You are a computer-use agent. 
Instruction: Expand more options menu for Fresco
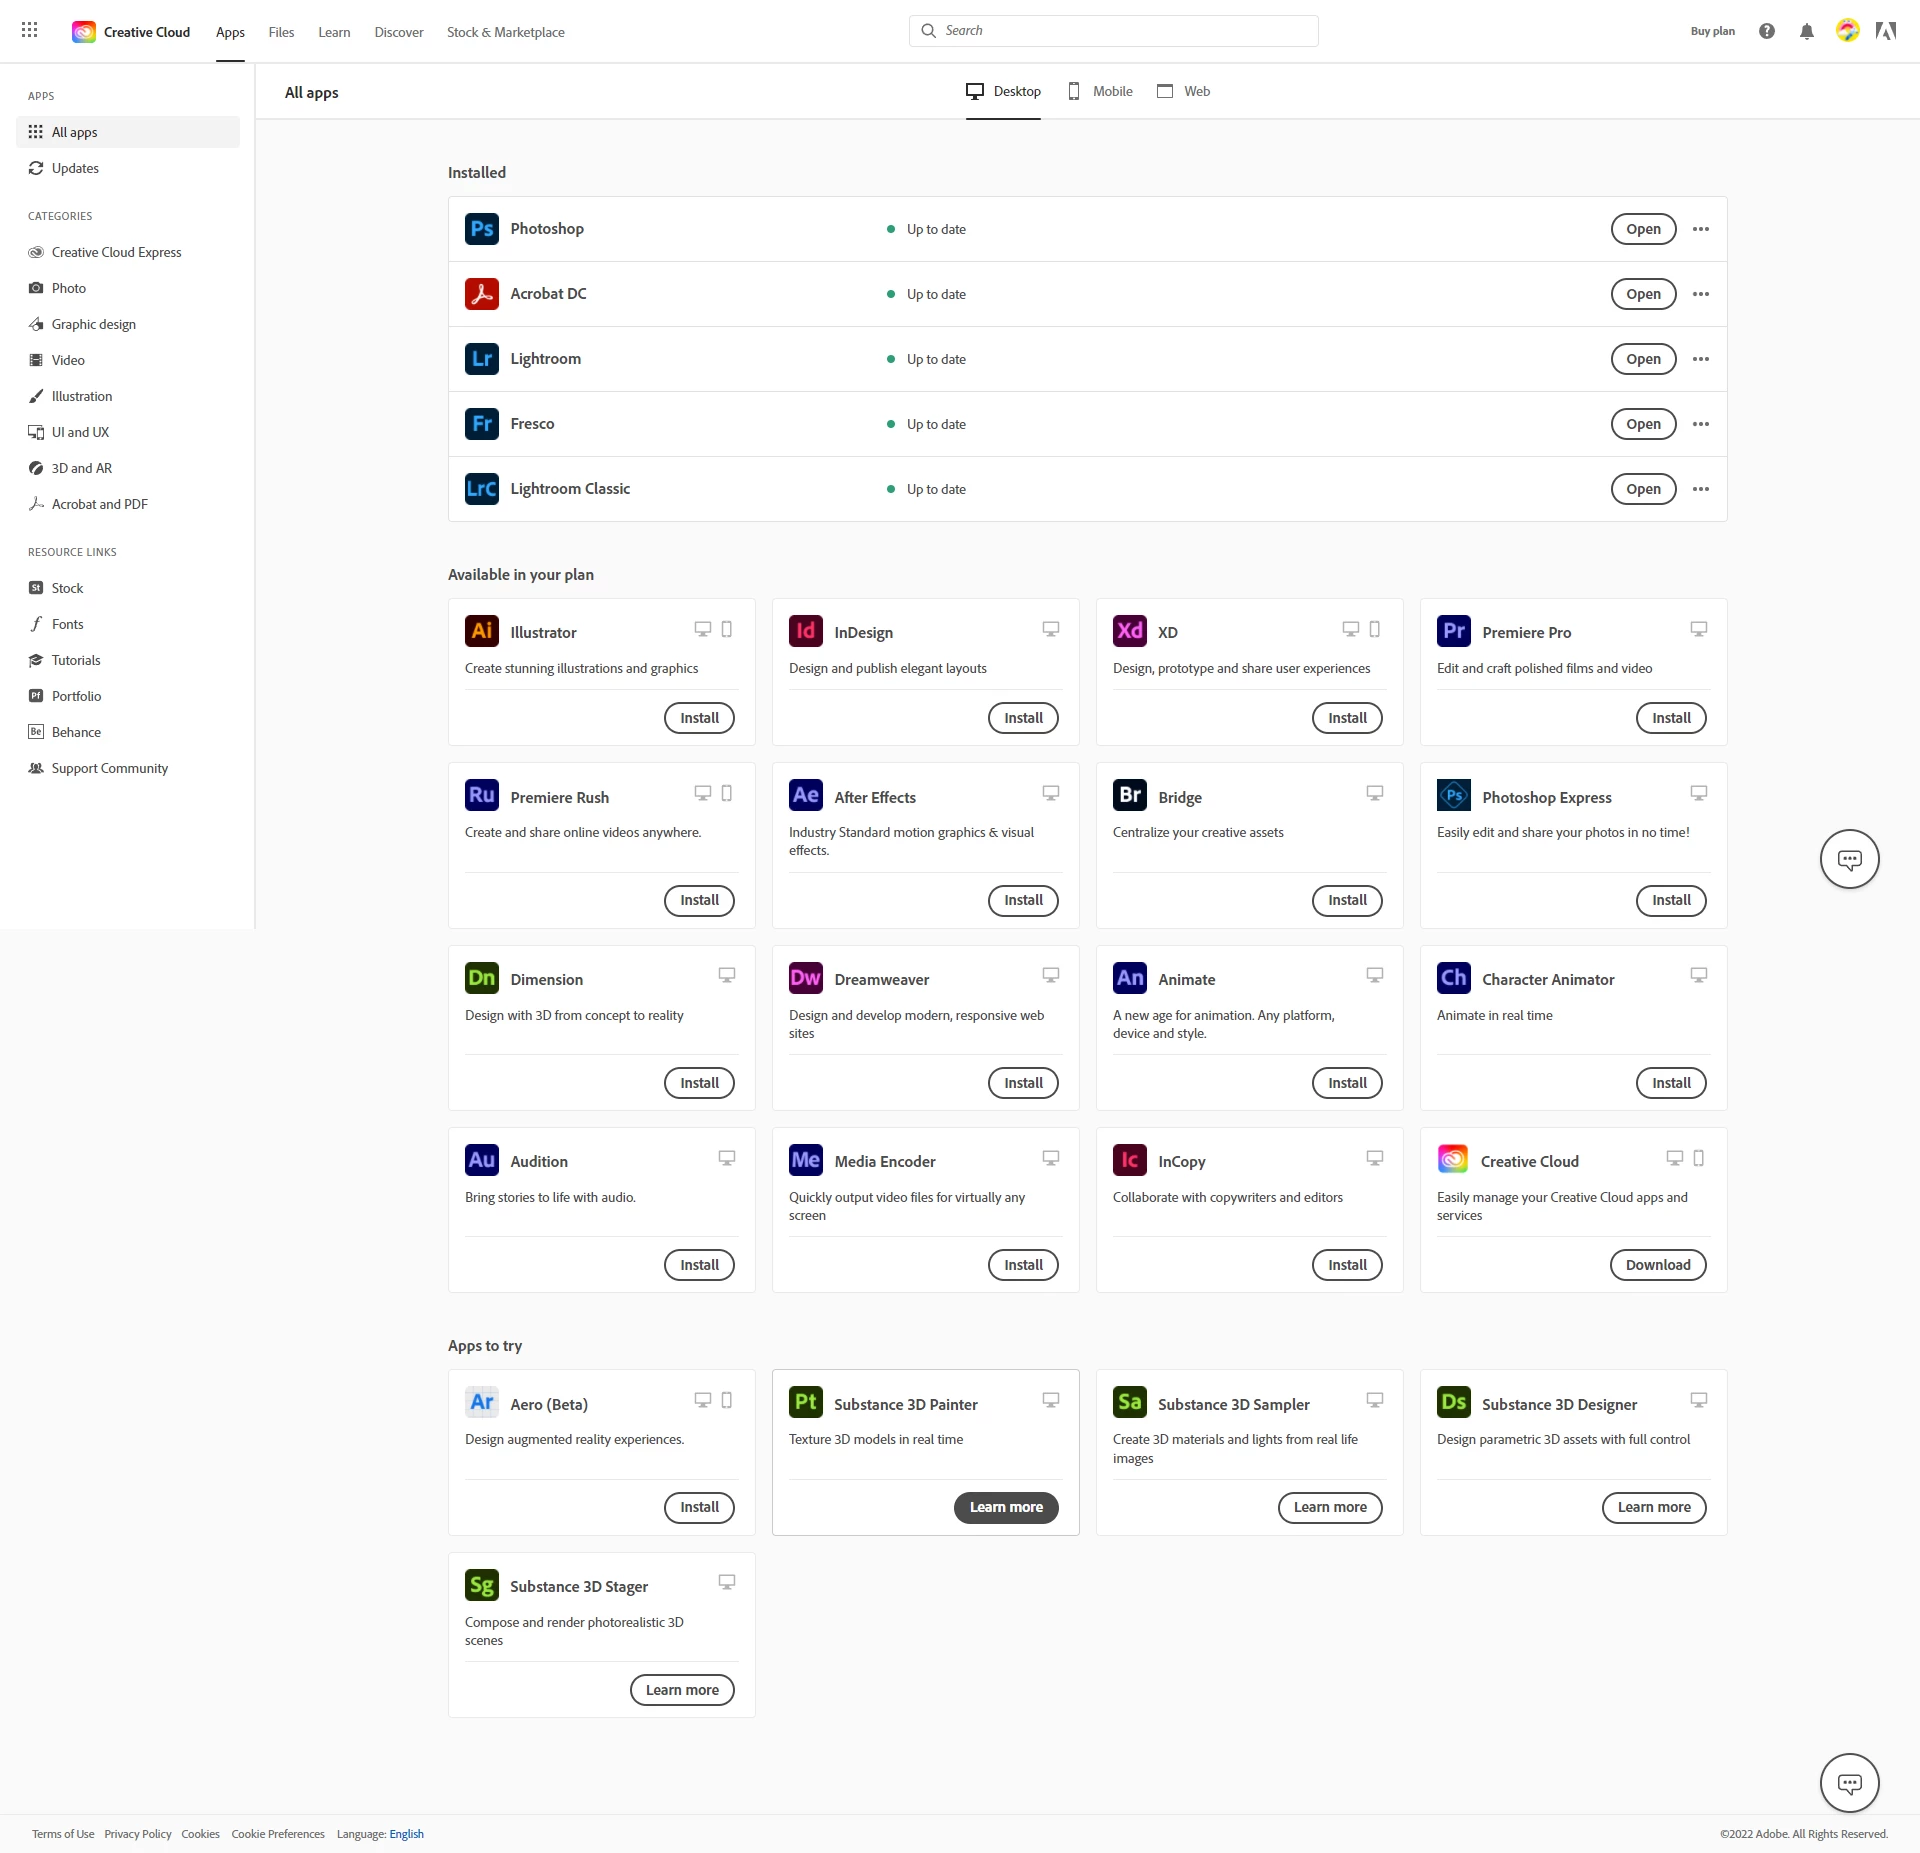[x=1700, y=424]
